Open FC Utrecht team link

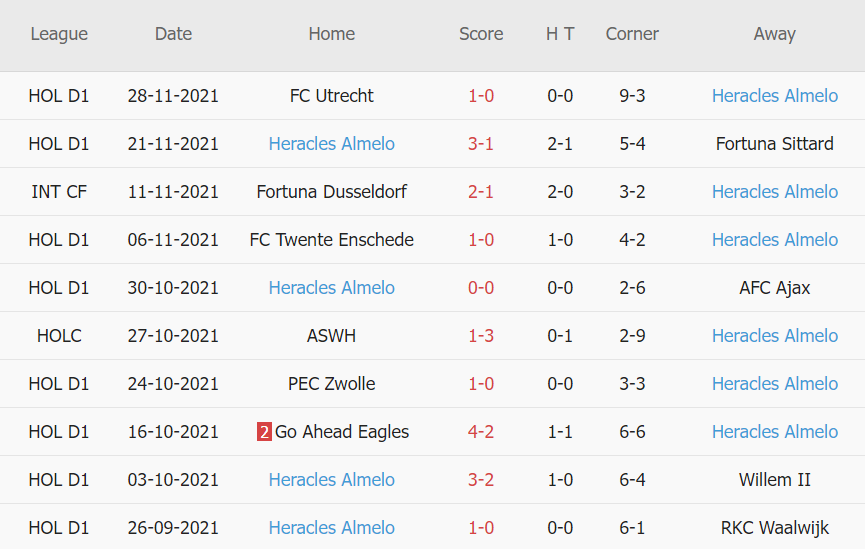click(x=332, y=96)
